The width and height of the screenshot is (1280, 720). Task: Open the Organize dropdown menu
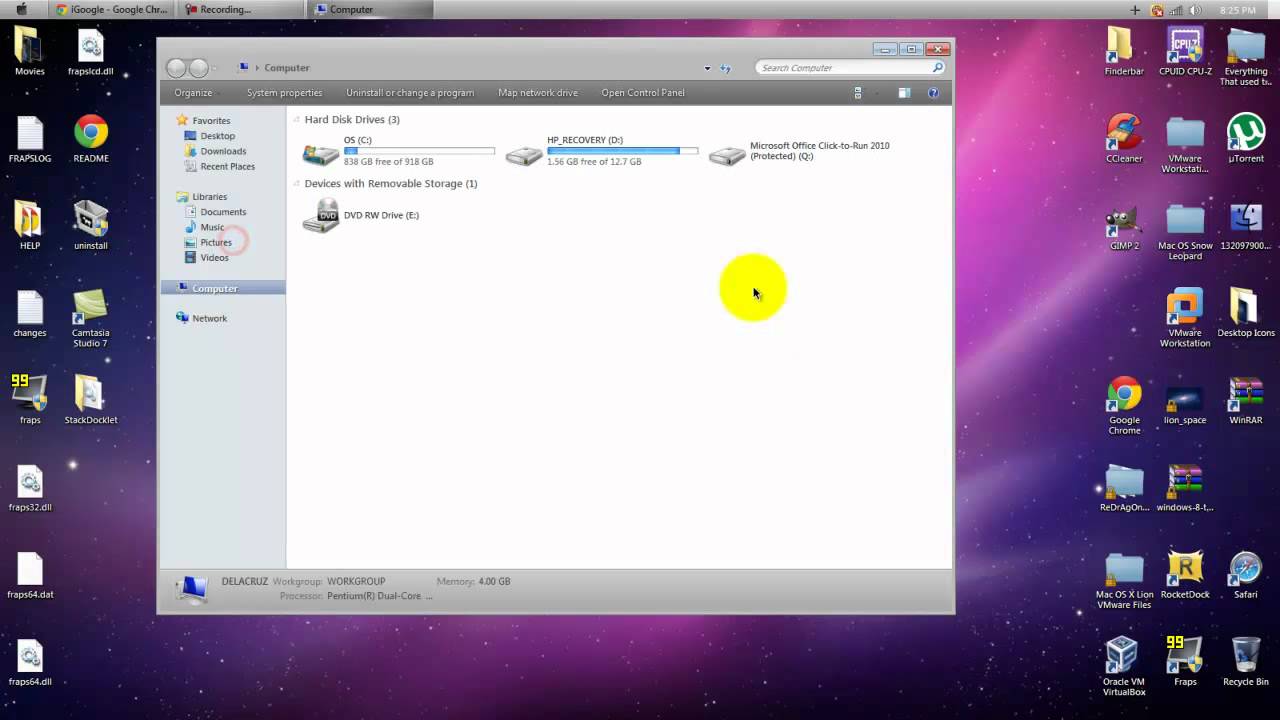(193, 93)
